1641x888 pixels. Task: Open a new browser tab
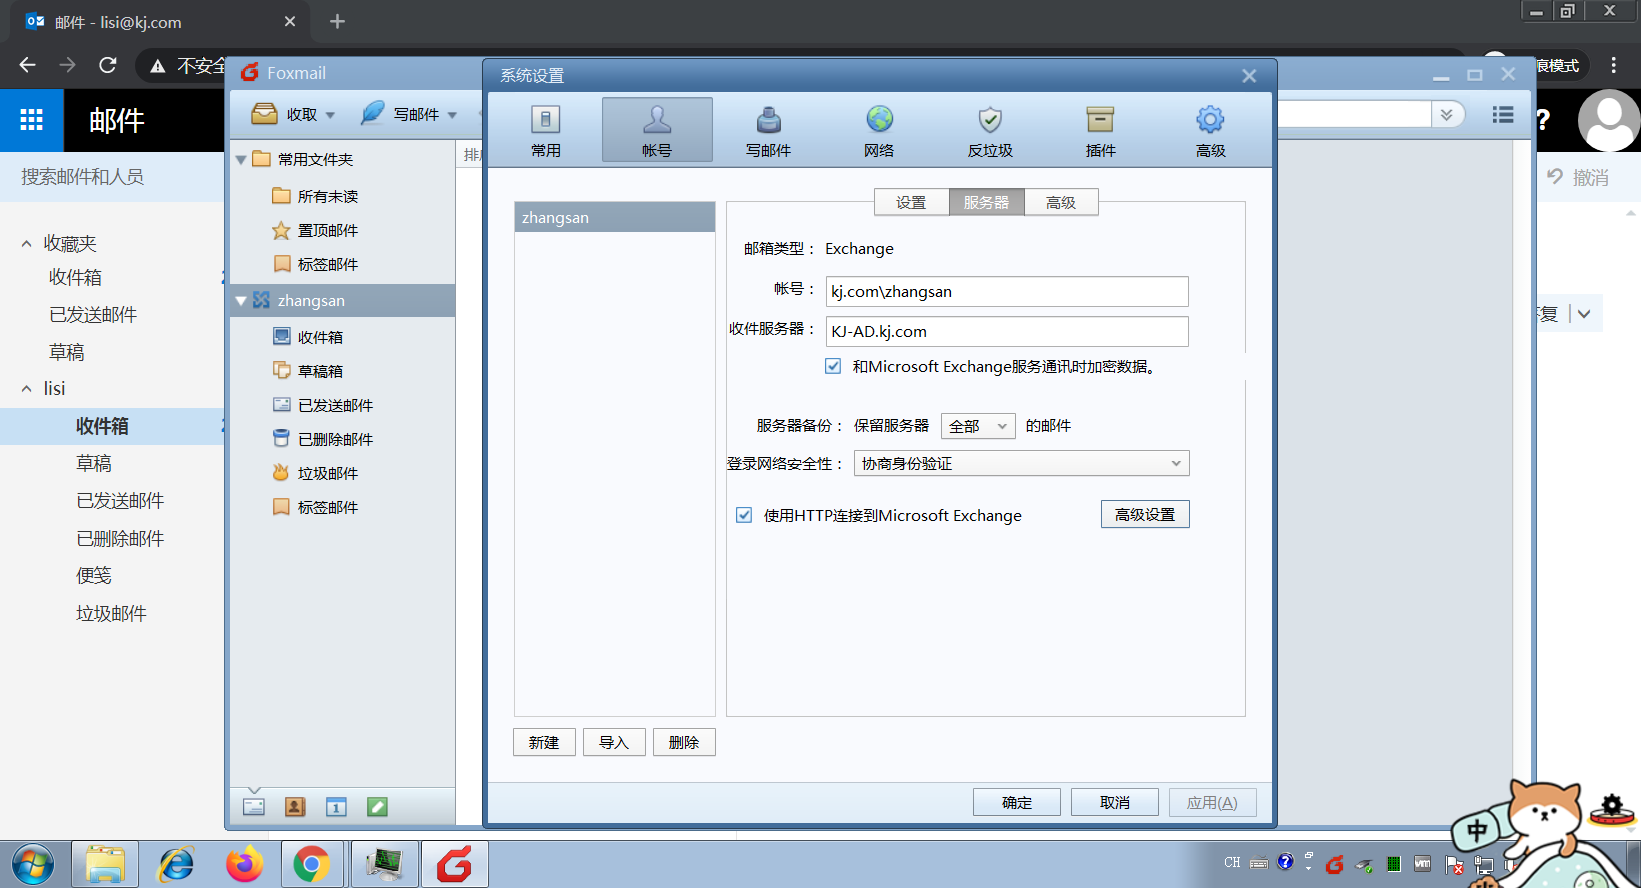coord(337,22)
